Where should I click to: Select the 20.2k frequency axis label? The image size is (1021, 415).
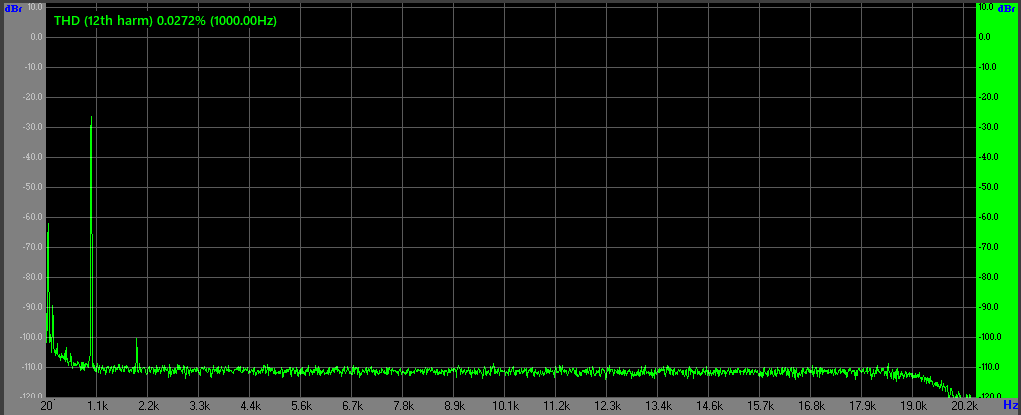point(964,407)
